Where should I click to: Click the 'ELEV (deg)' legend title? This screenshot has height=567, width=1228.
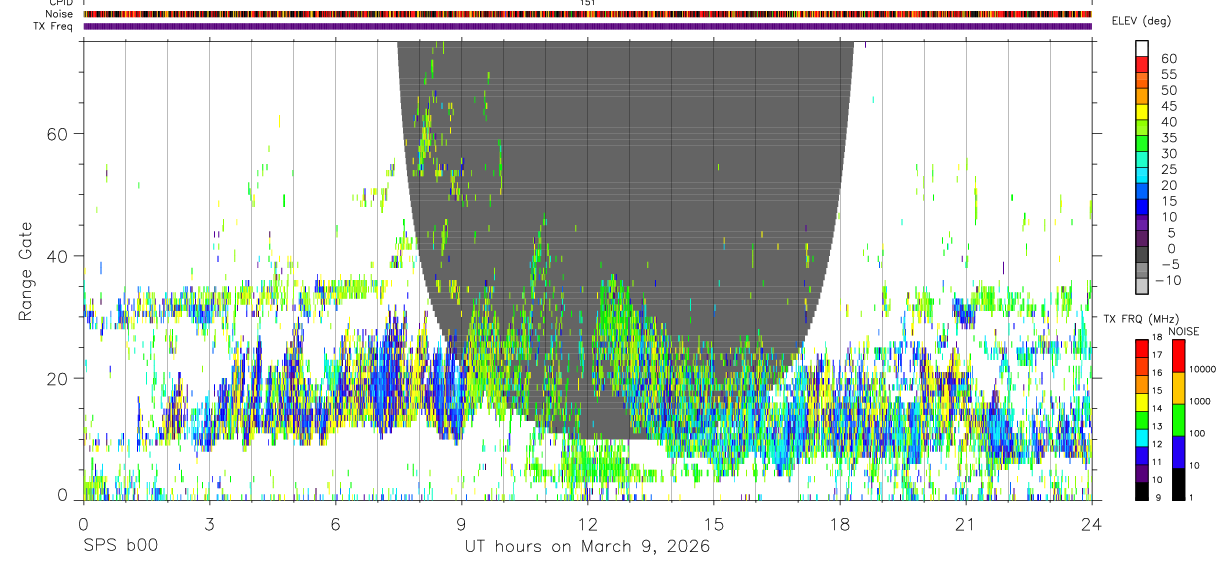[x=1141, y=21]
